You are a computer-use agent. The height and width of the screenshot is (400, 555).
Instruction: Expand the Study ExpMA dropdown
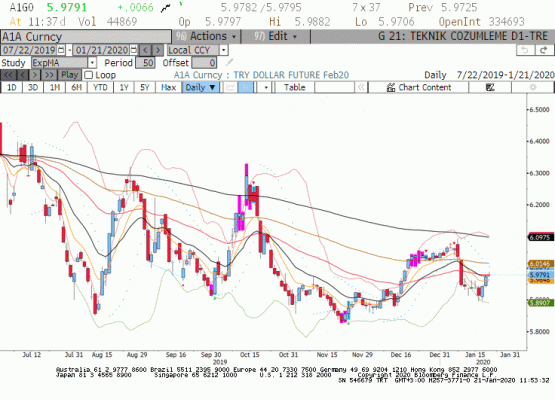click(x=92, y=63)
